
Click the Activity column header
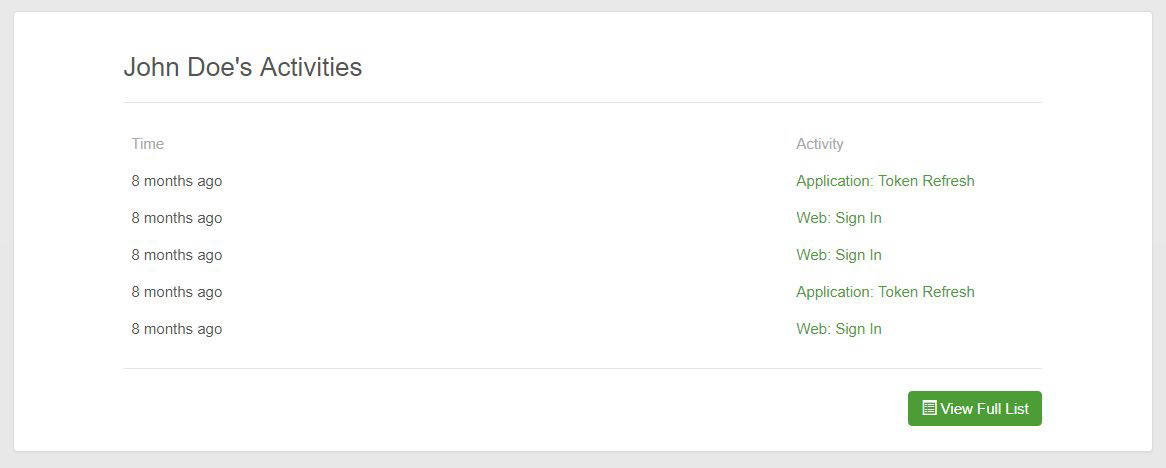tap(819, 144)
